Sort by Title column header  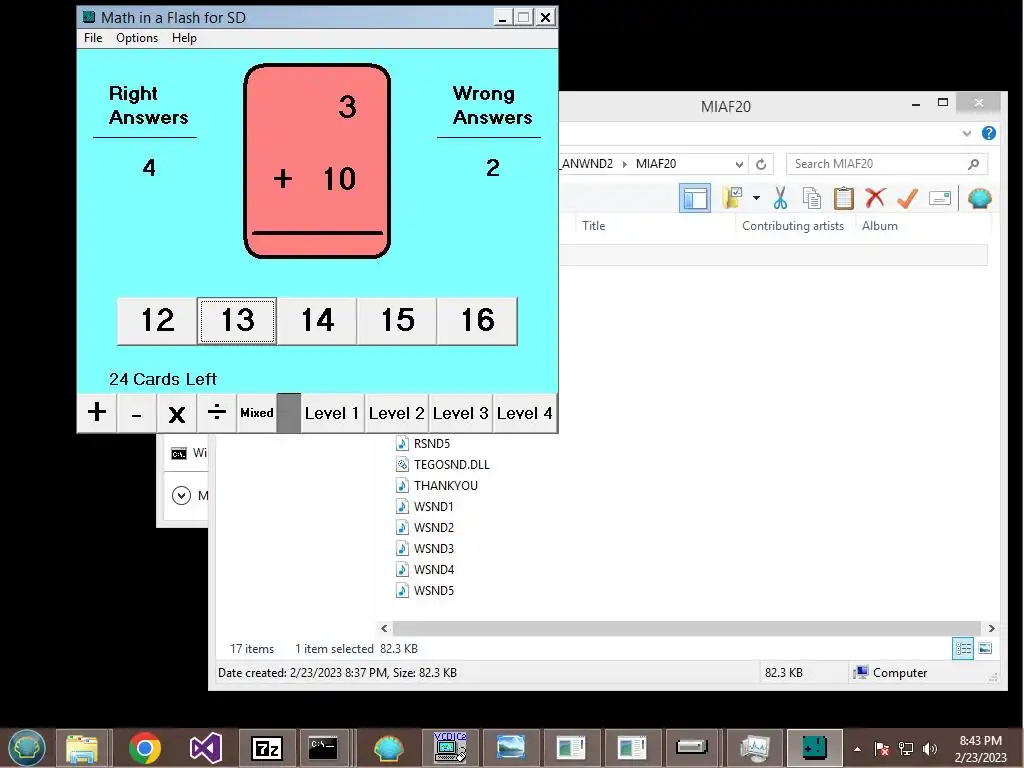pyautogui.click(x=593, y=226)
